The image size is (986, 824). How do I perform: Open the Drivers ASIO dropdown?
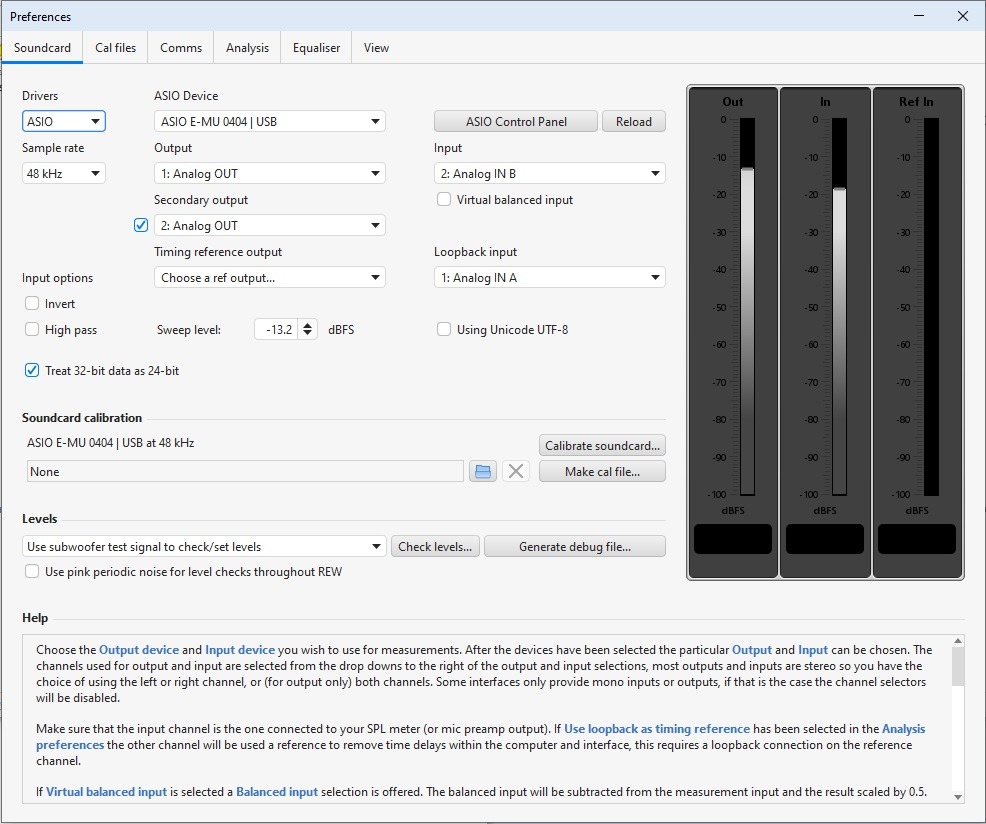click(64, 121)
